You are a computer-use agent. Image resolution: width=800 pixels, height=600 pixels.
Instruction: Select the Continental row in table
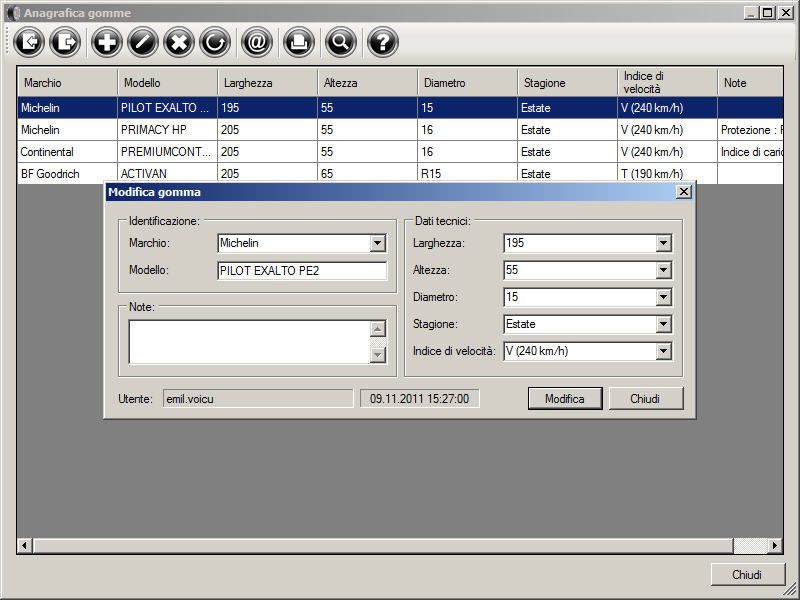(x=401, y=152)
